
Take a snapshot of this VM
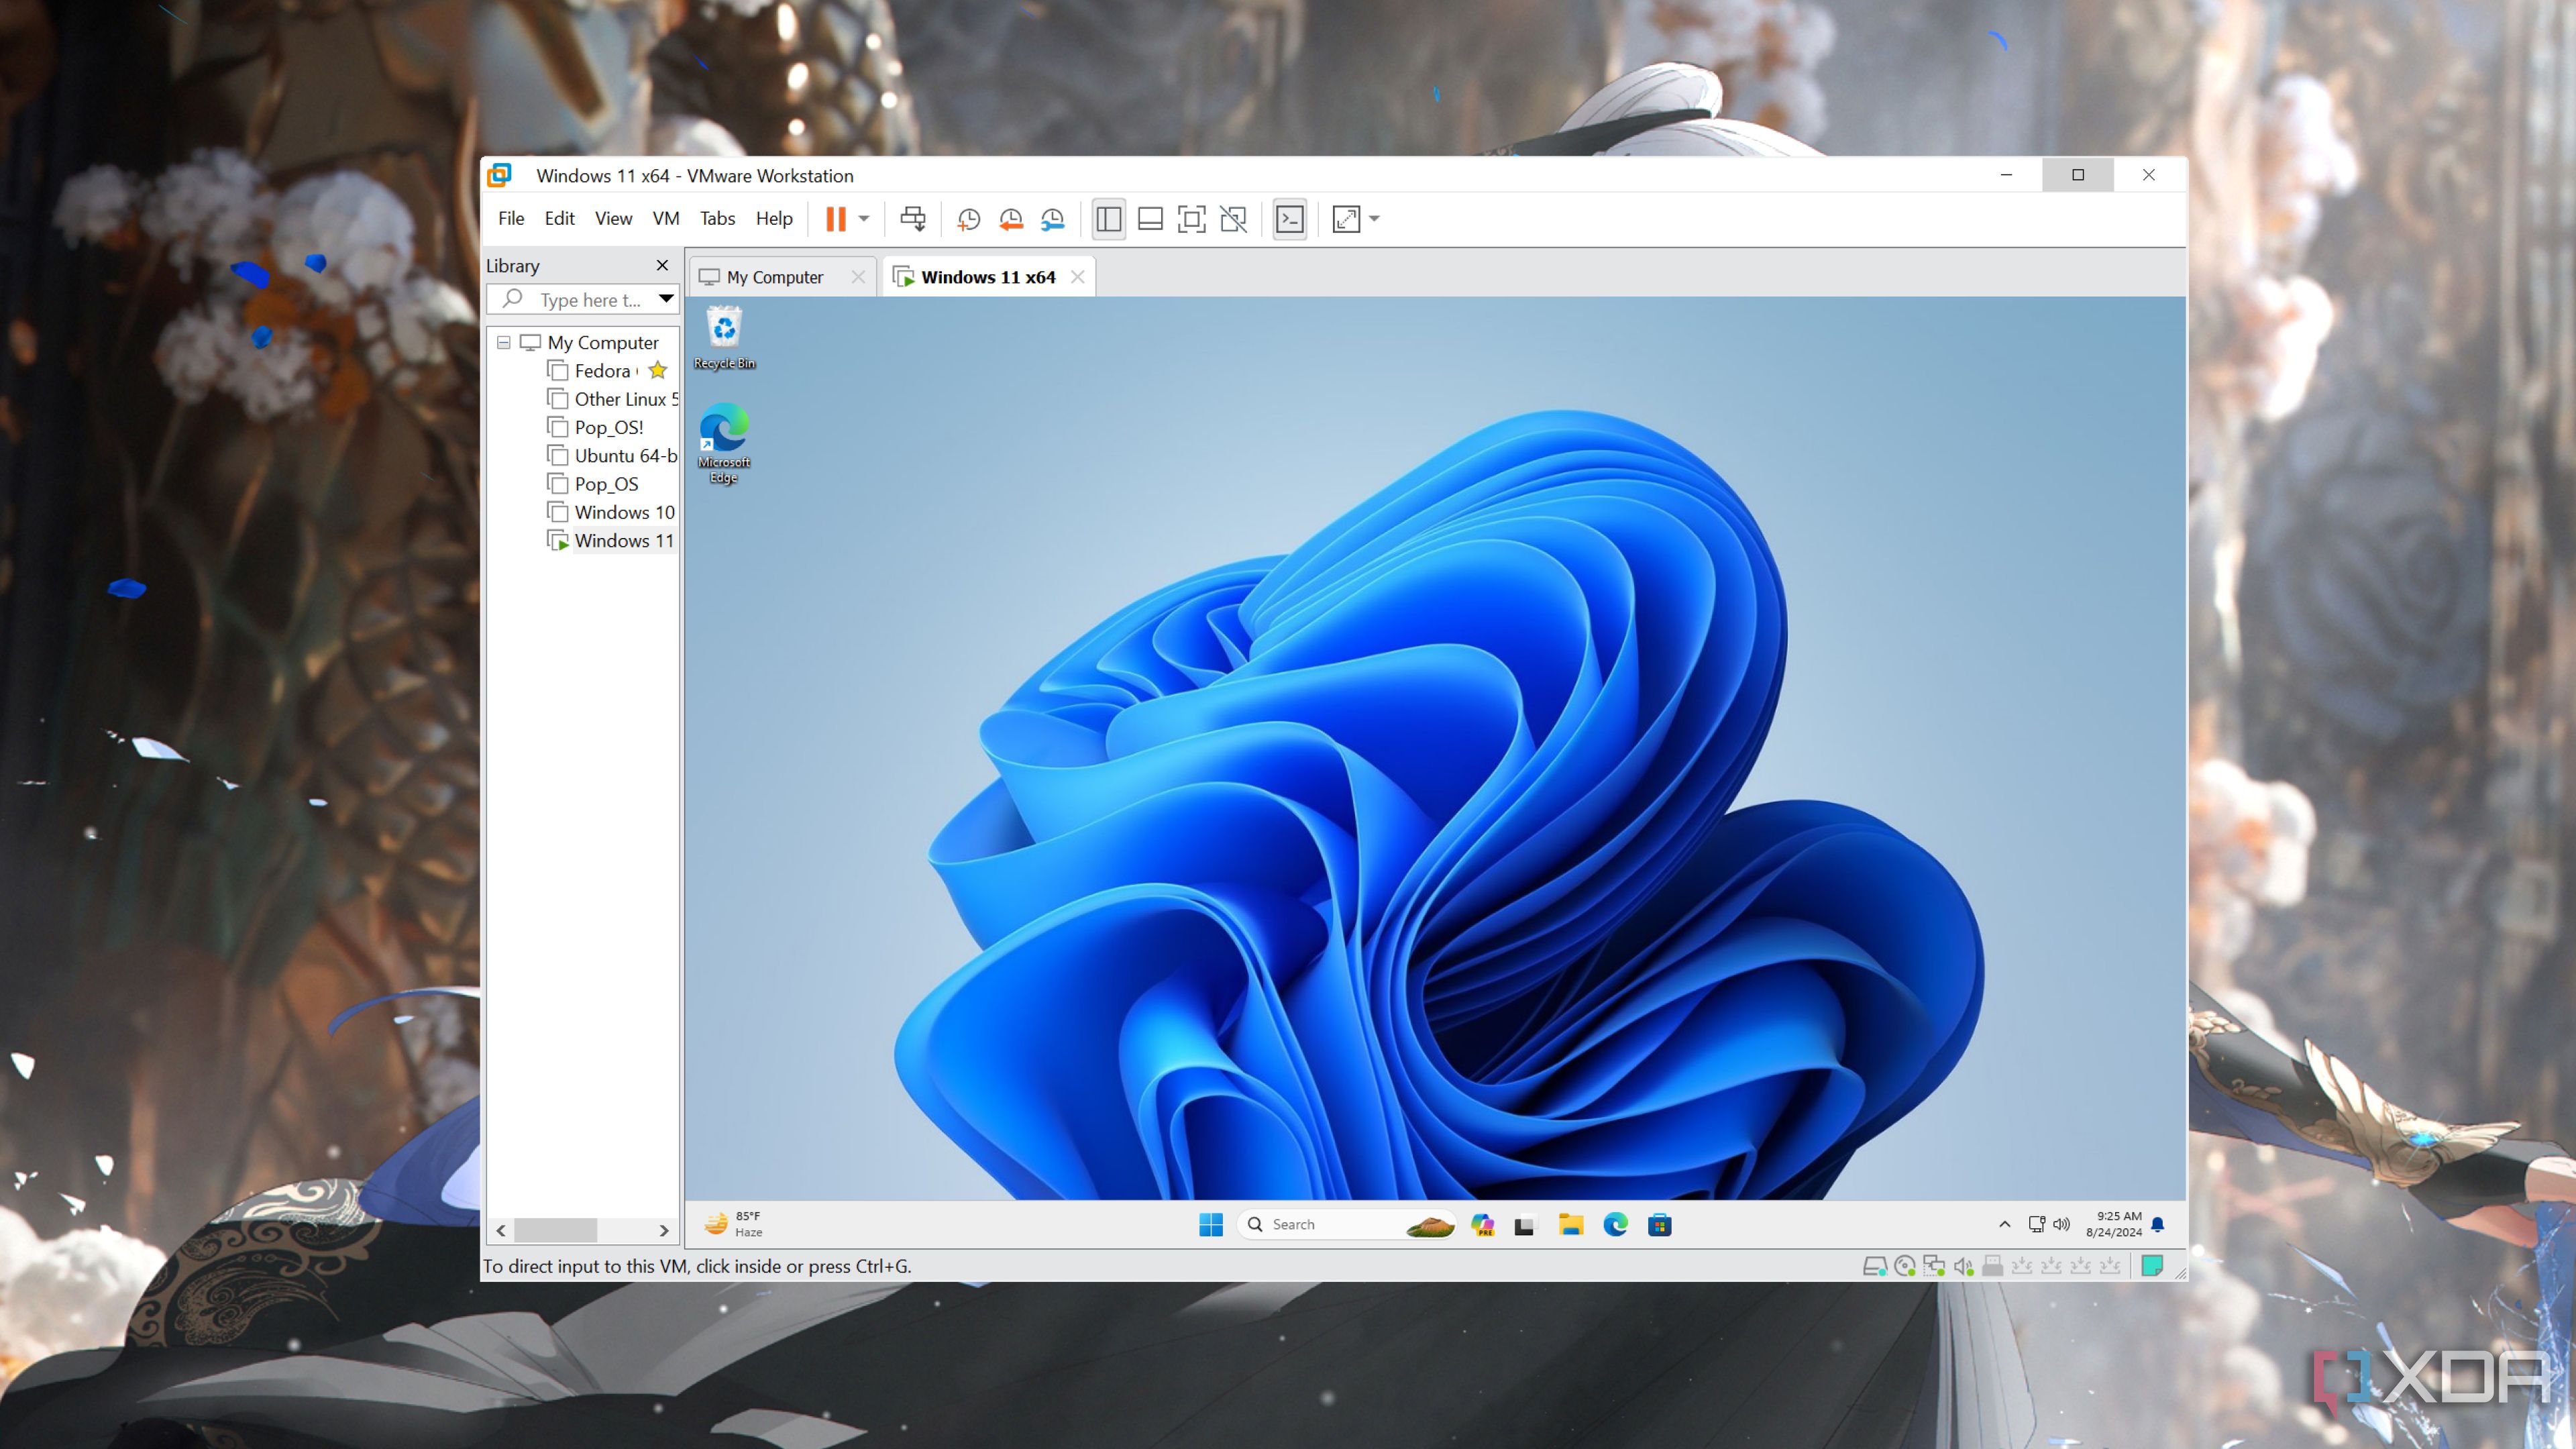click(x=968, y=219)
